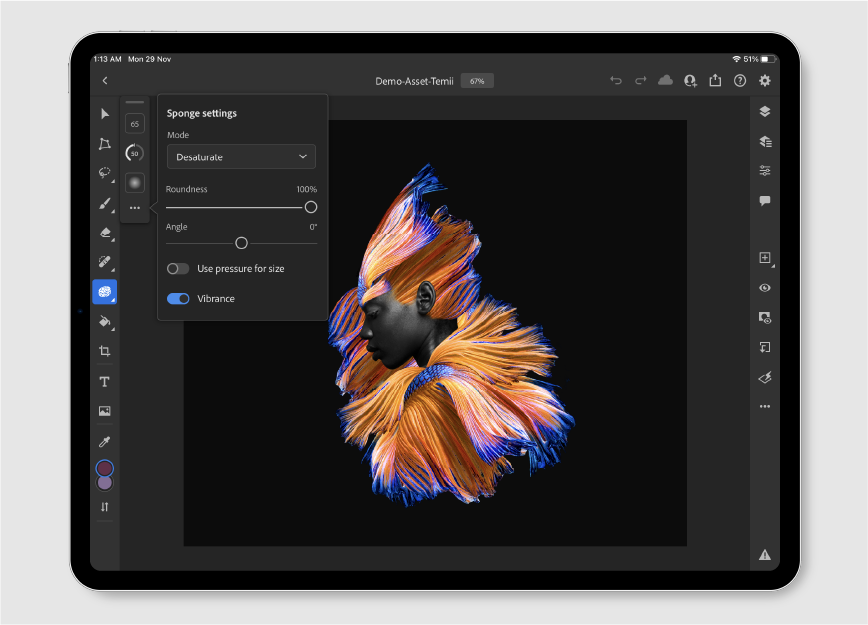Select the Eraser tool
Viewport: 868px width, 625px height.
point(104,232)
